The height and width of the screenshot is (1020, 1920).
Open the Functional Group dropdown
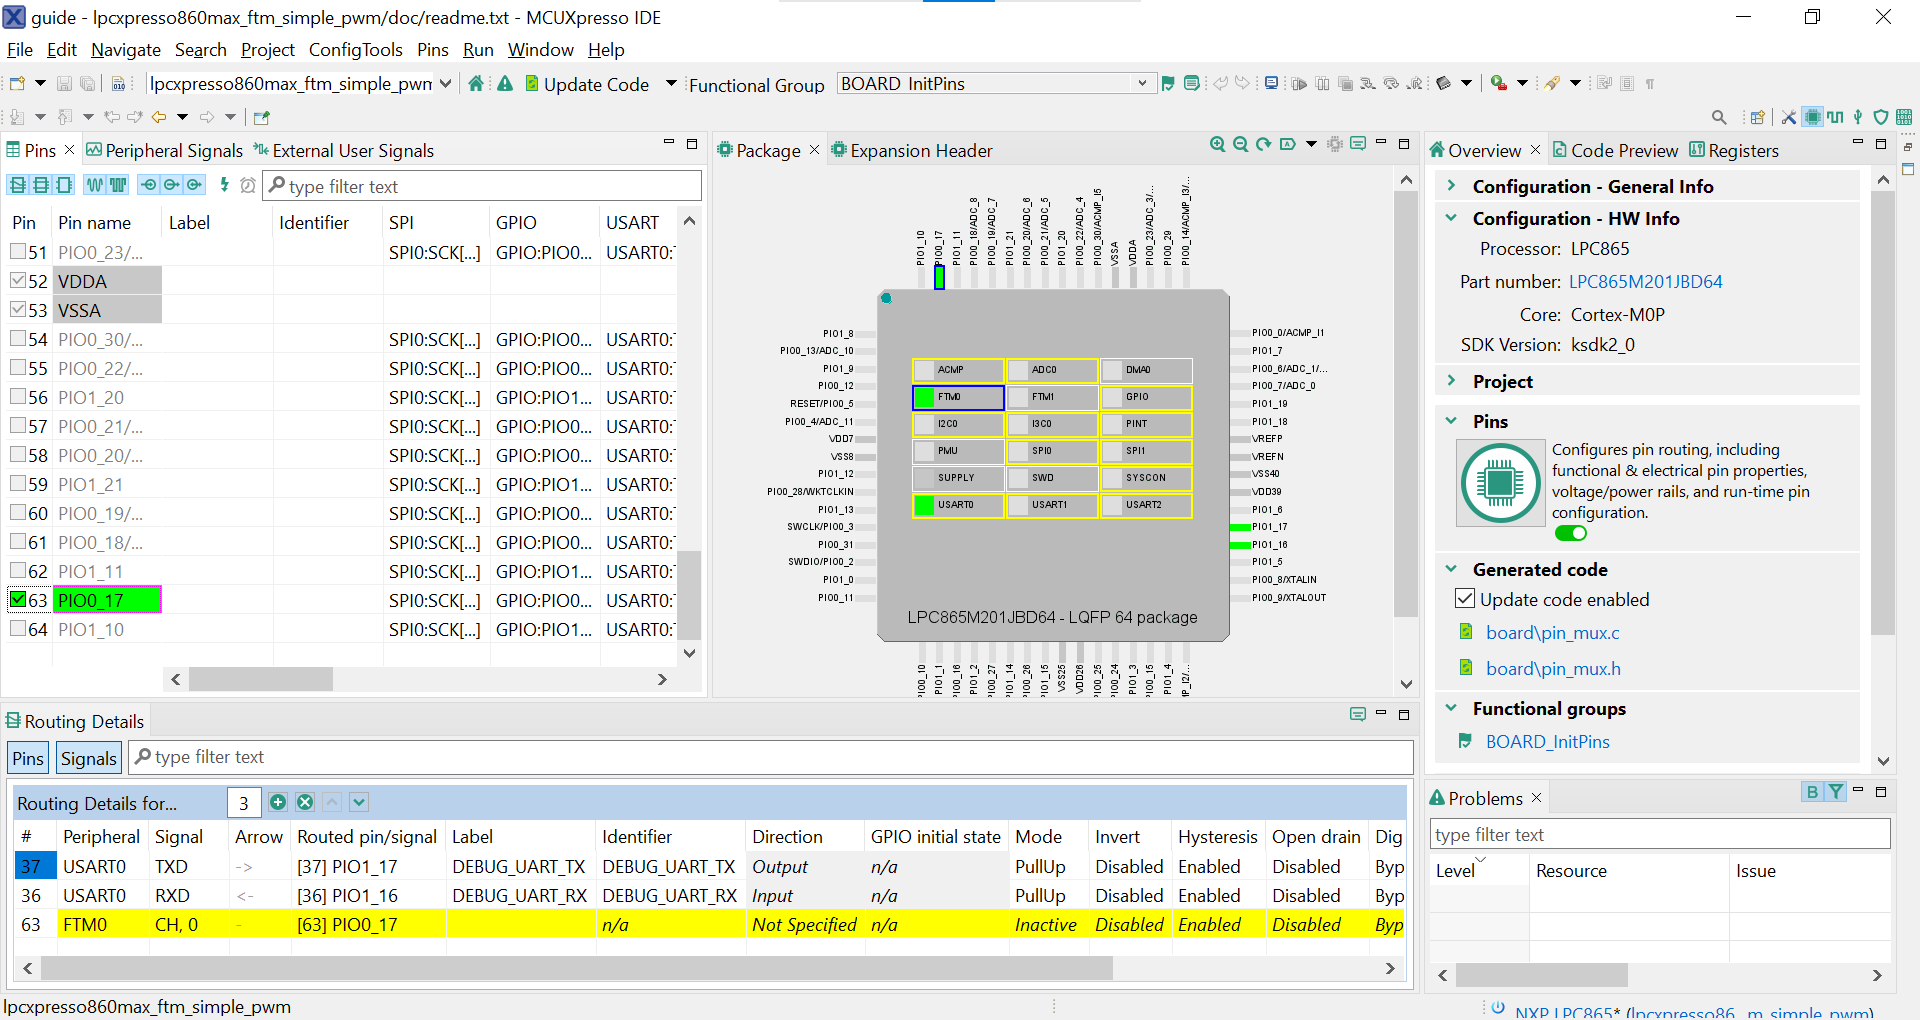tap(1142, 84)
